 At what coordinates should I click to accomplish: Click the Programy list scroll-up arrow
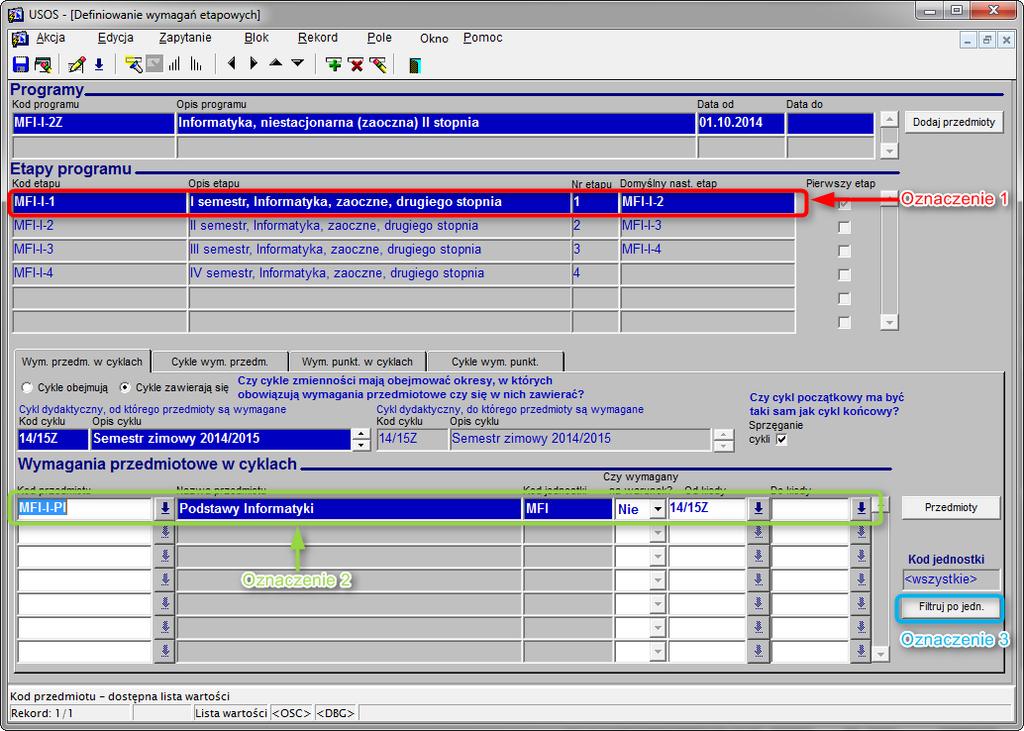(x=889, y=120)
